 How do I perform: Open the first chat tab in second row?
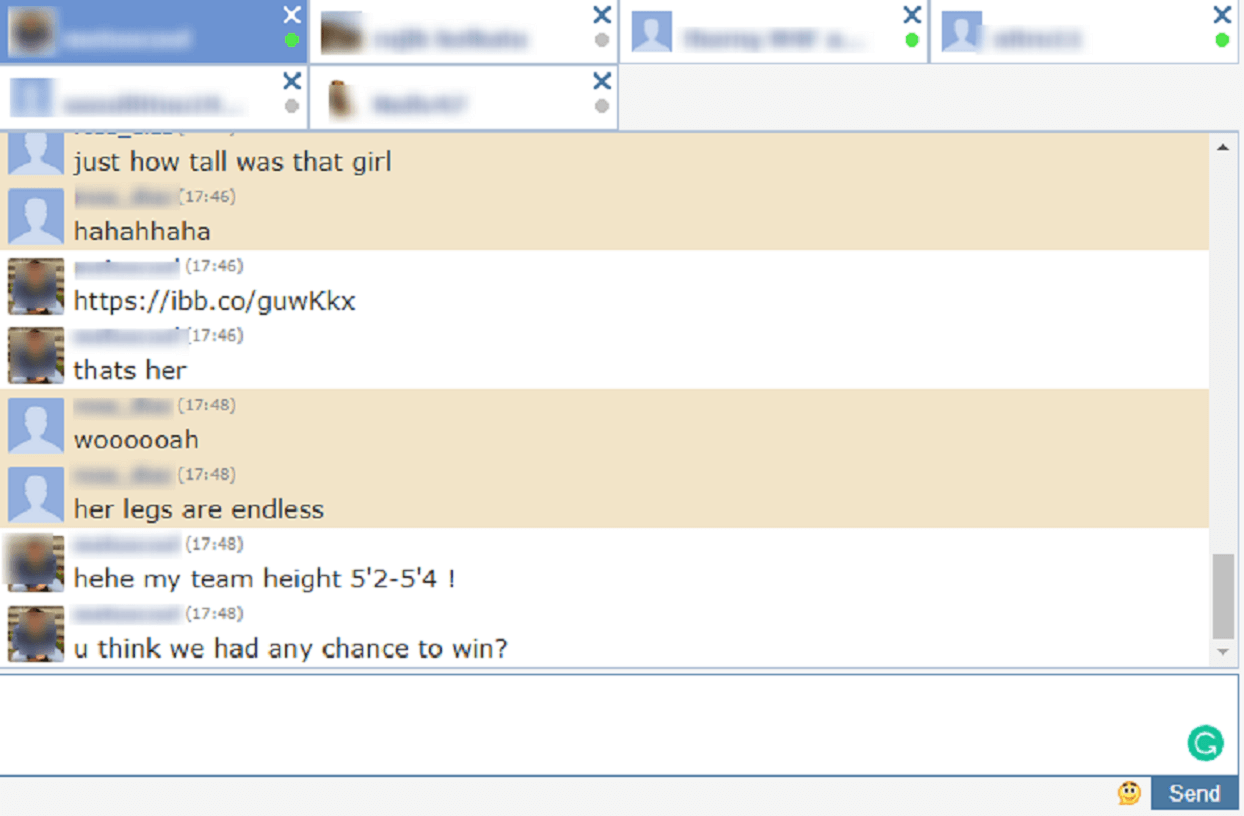click(x=154, y=98)
